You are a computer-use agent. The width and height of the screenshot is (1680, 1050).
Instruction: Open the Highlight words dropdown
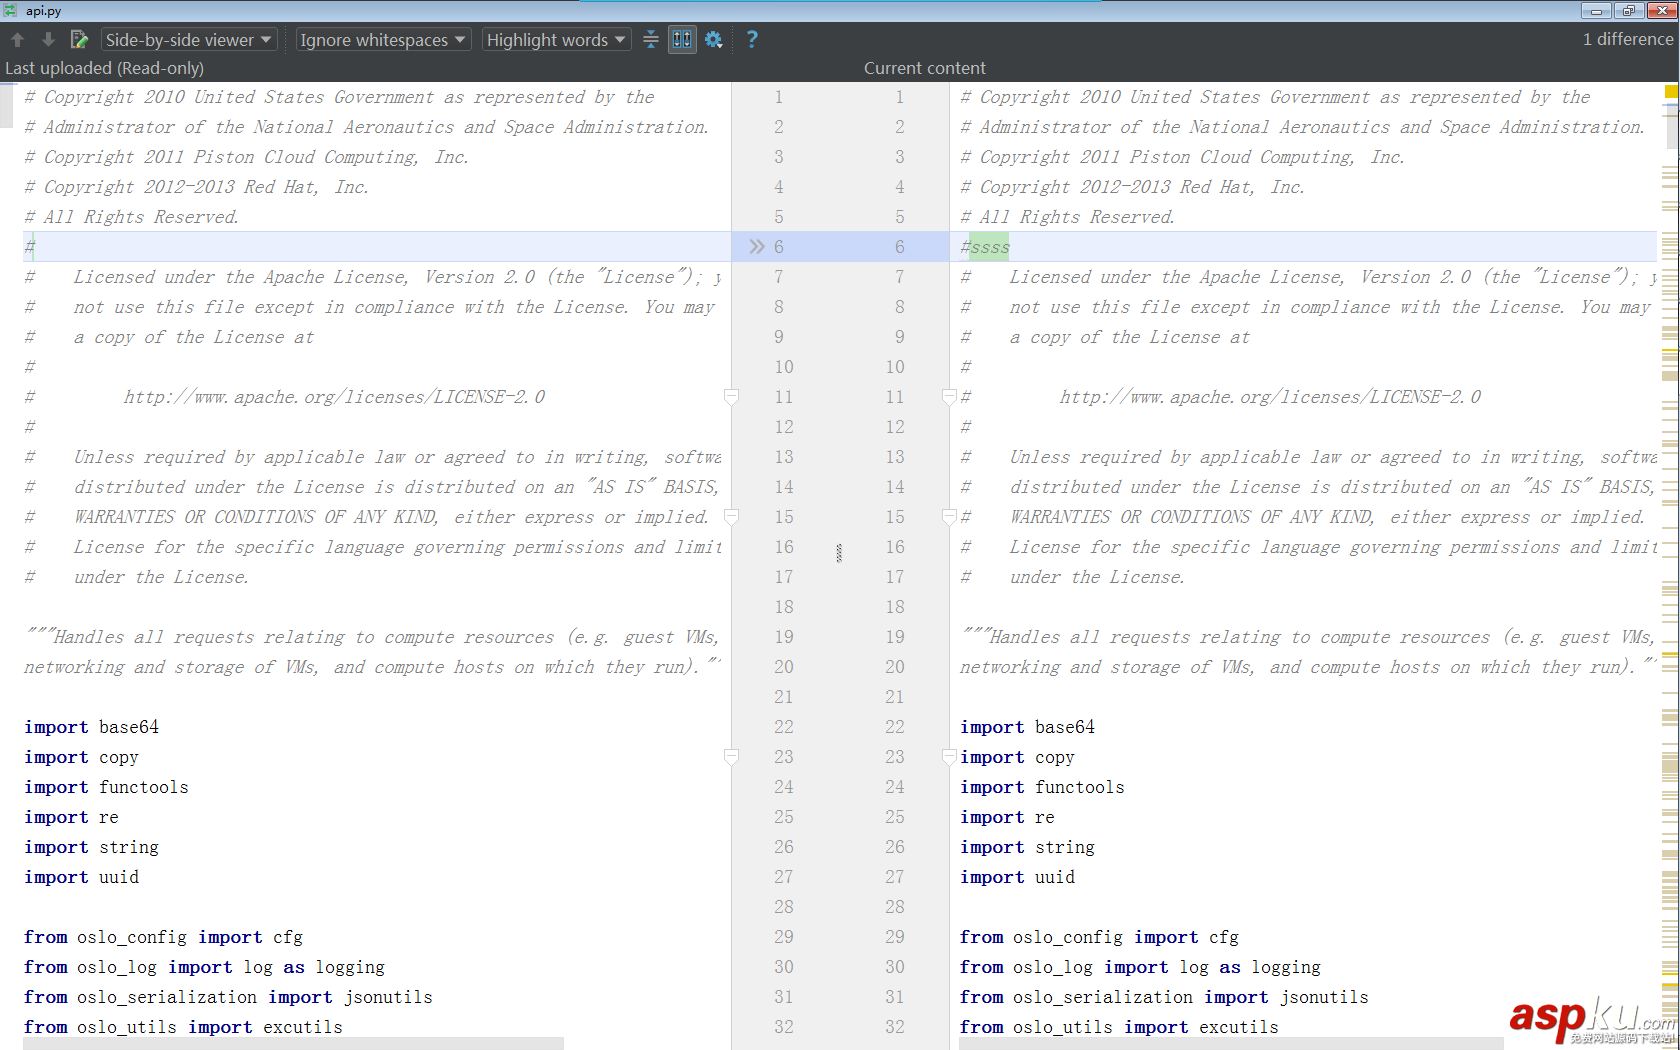tap(555, 39)
